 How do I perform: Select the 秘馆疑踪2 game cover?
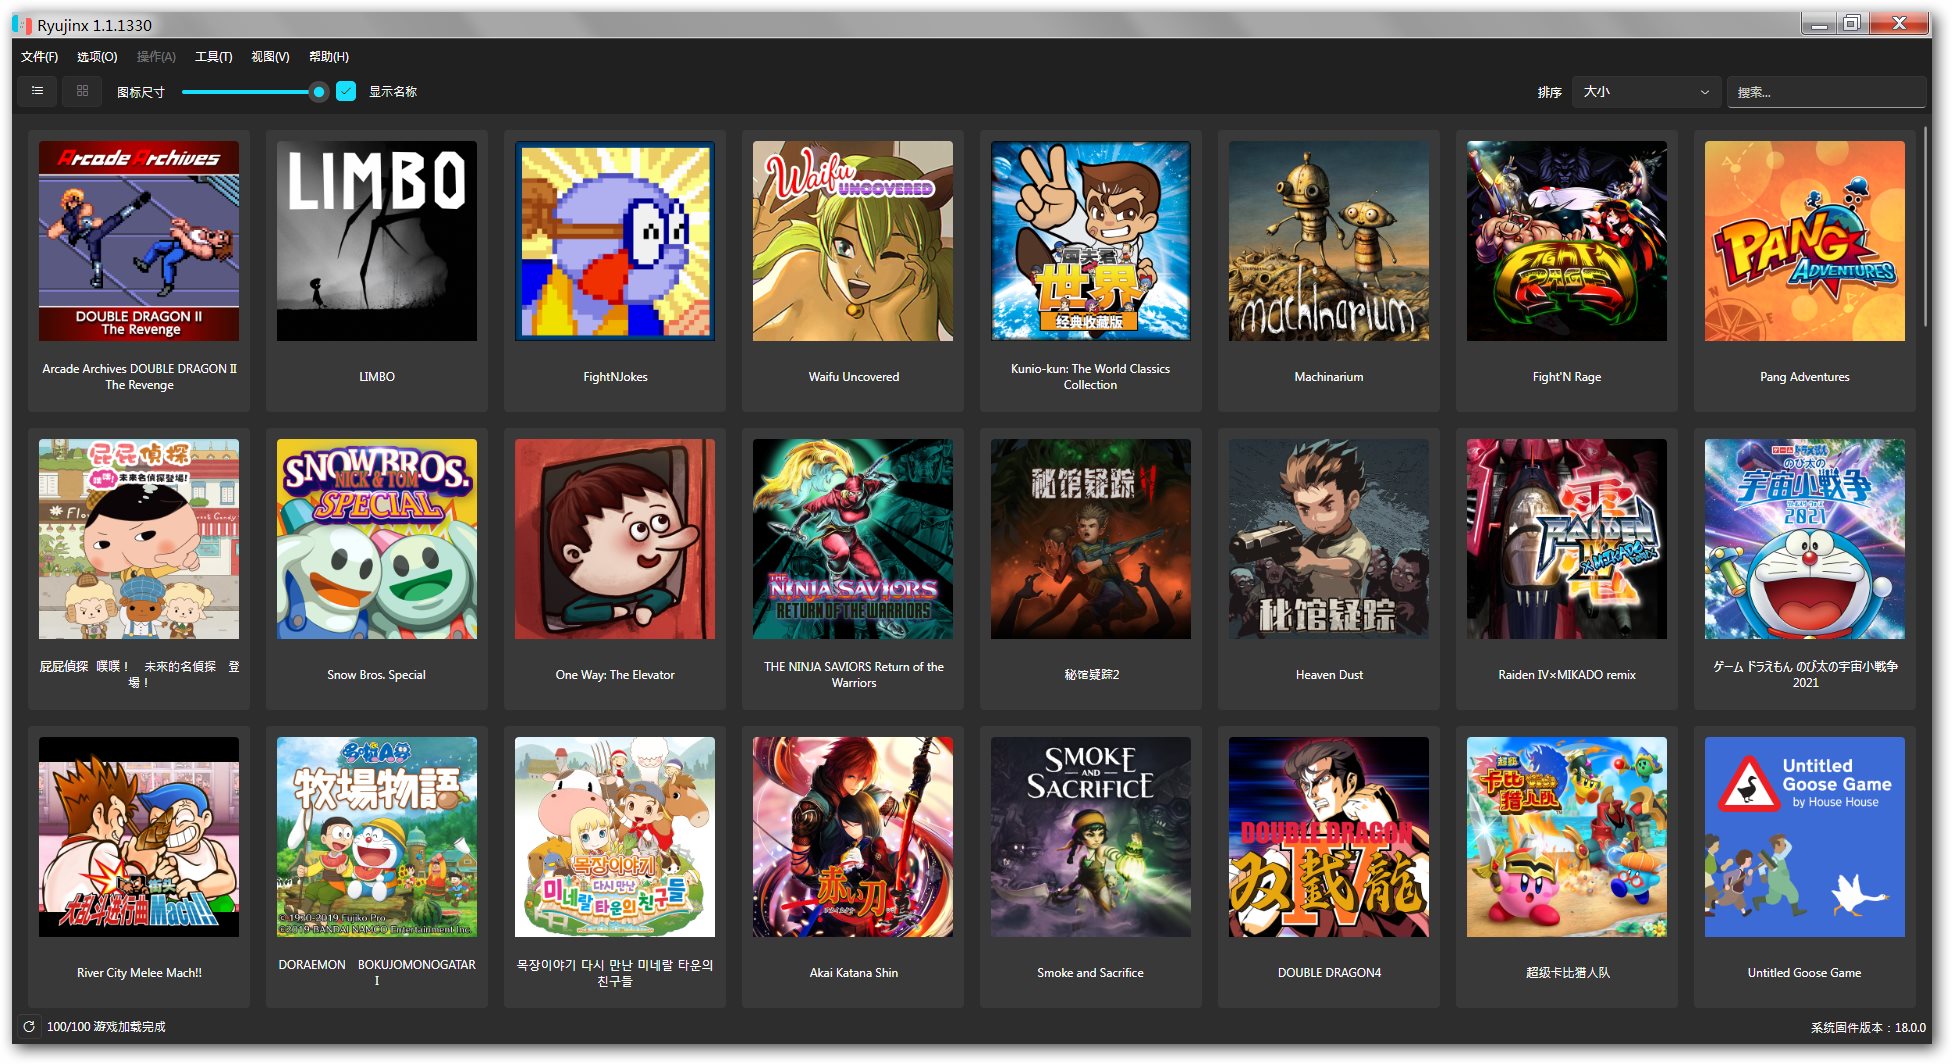[x=1091, y=539]
